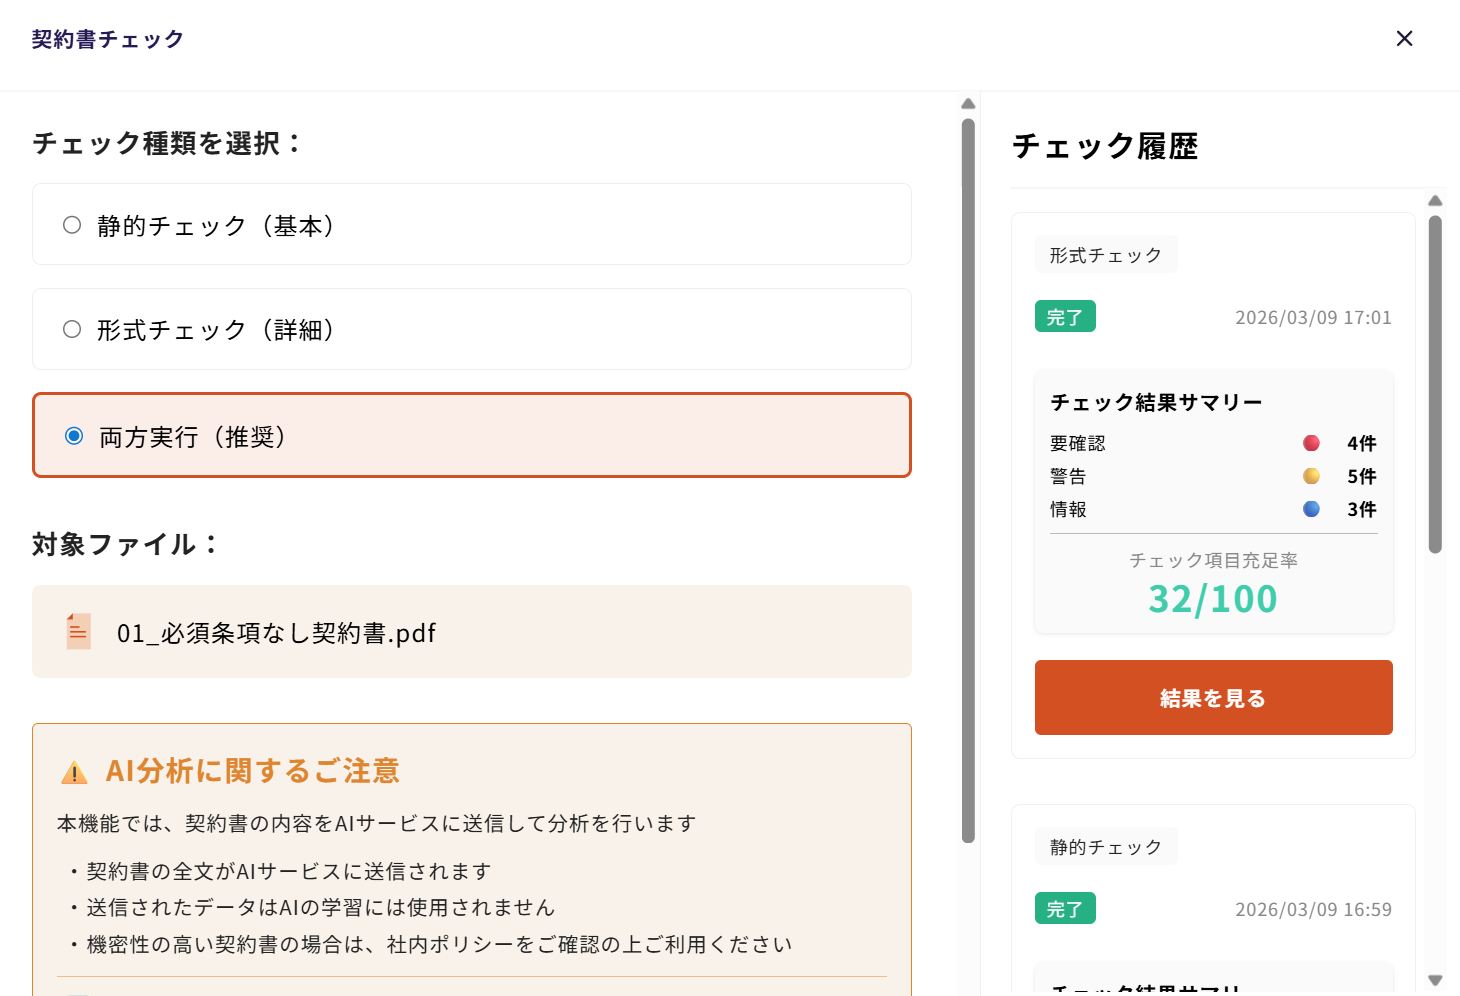Image resolution: width=1460 pixels, height=996 pixels.
Task: Click history panel scrollbar down arrow
Action: point(1435,980)
